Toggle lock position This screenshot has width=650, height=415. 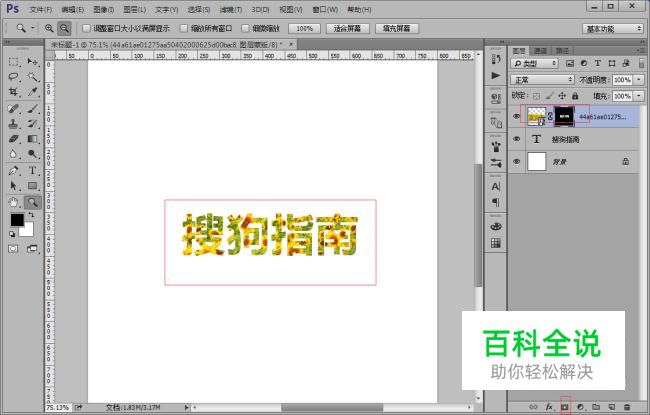(562, 96)
